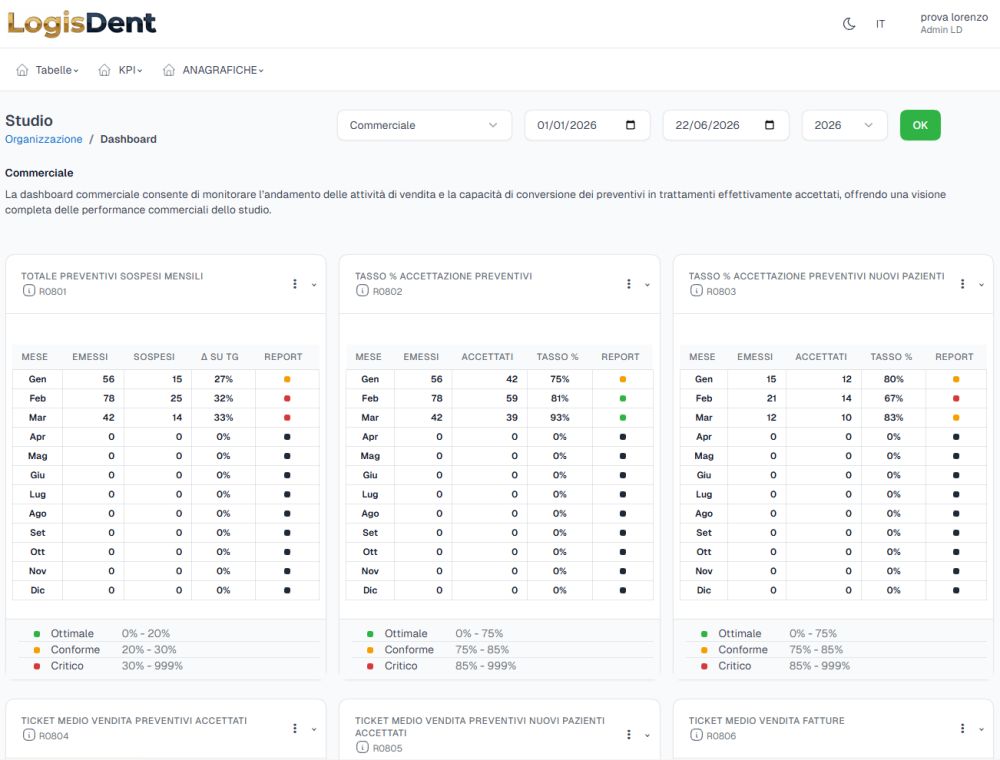
Task: Click home icon beside Tabelle
Action: (x=22, y=70)
